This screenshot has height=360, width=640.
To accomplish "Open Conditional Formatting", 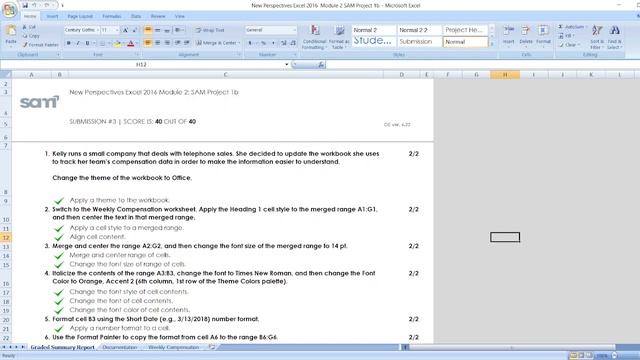I will tap(314, 37).
